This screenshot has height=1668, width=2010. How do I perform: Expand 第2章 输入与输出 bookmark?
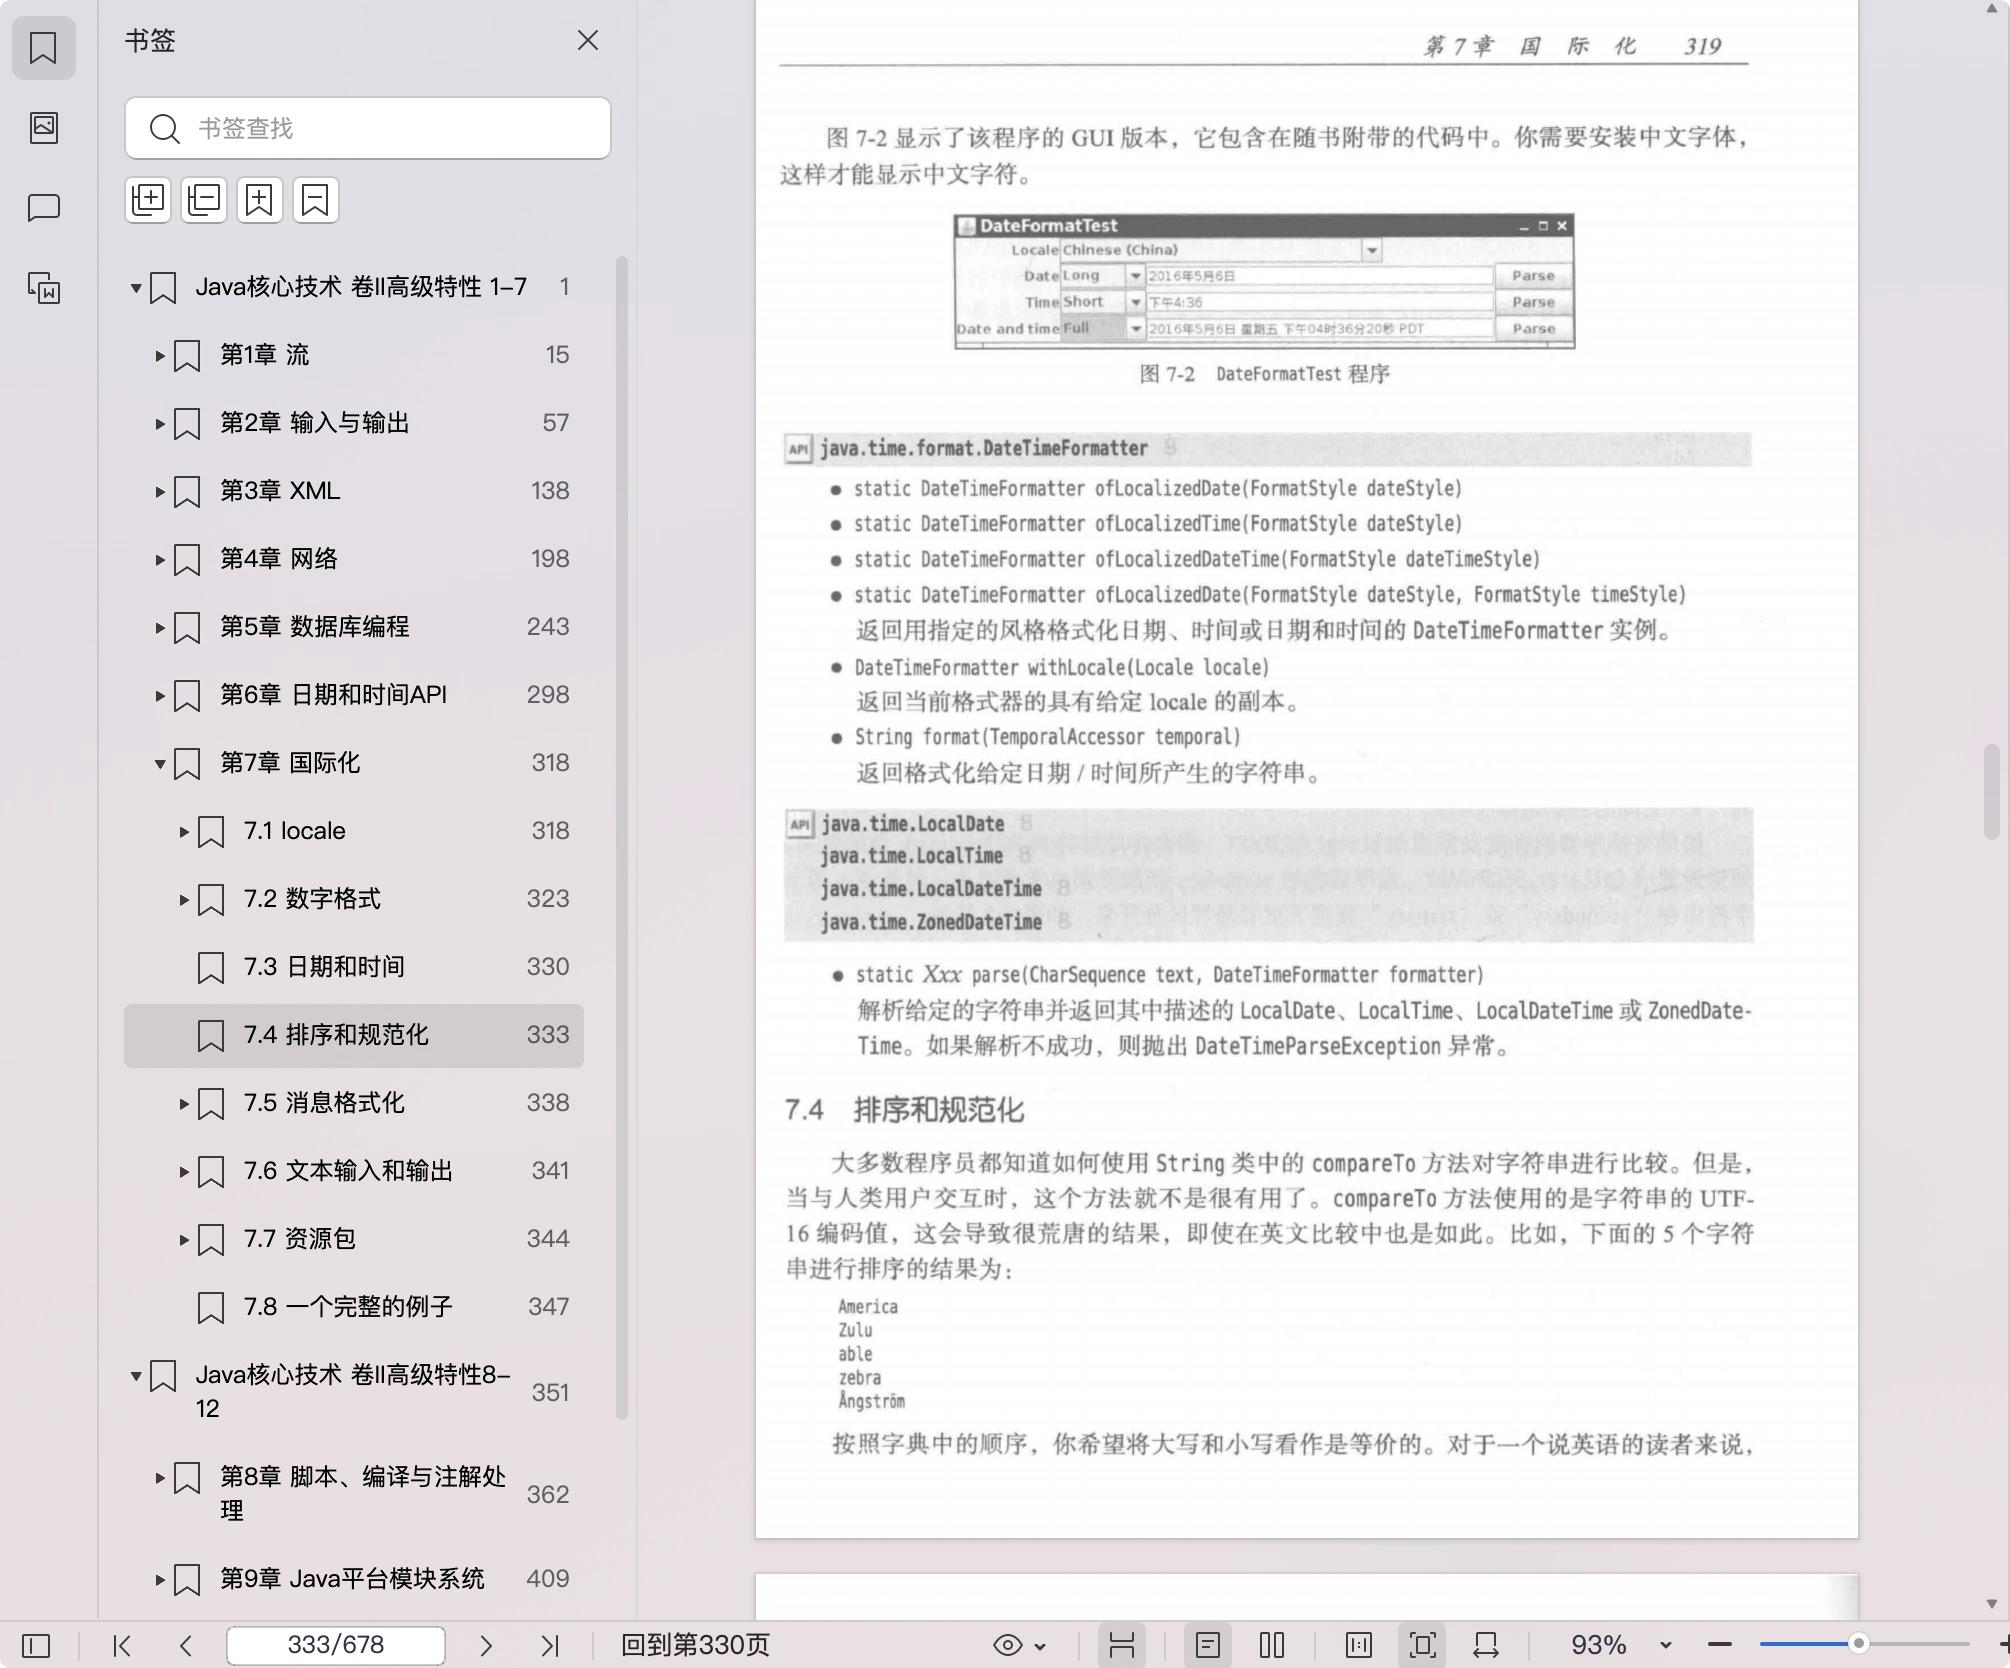pyautogui.click(x=160, y=423)
